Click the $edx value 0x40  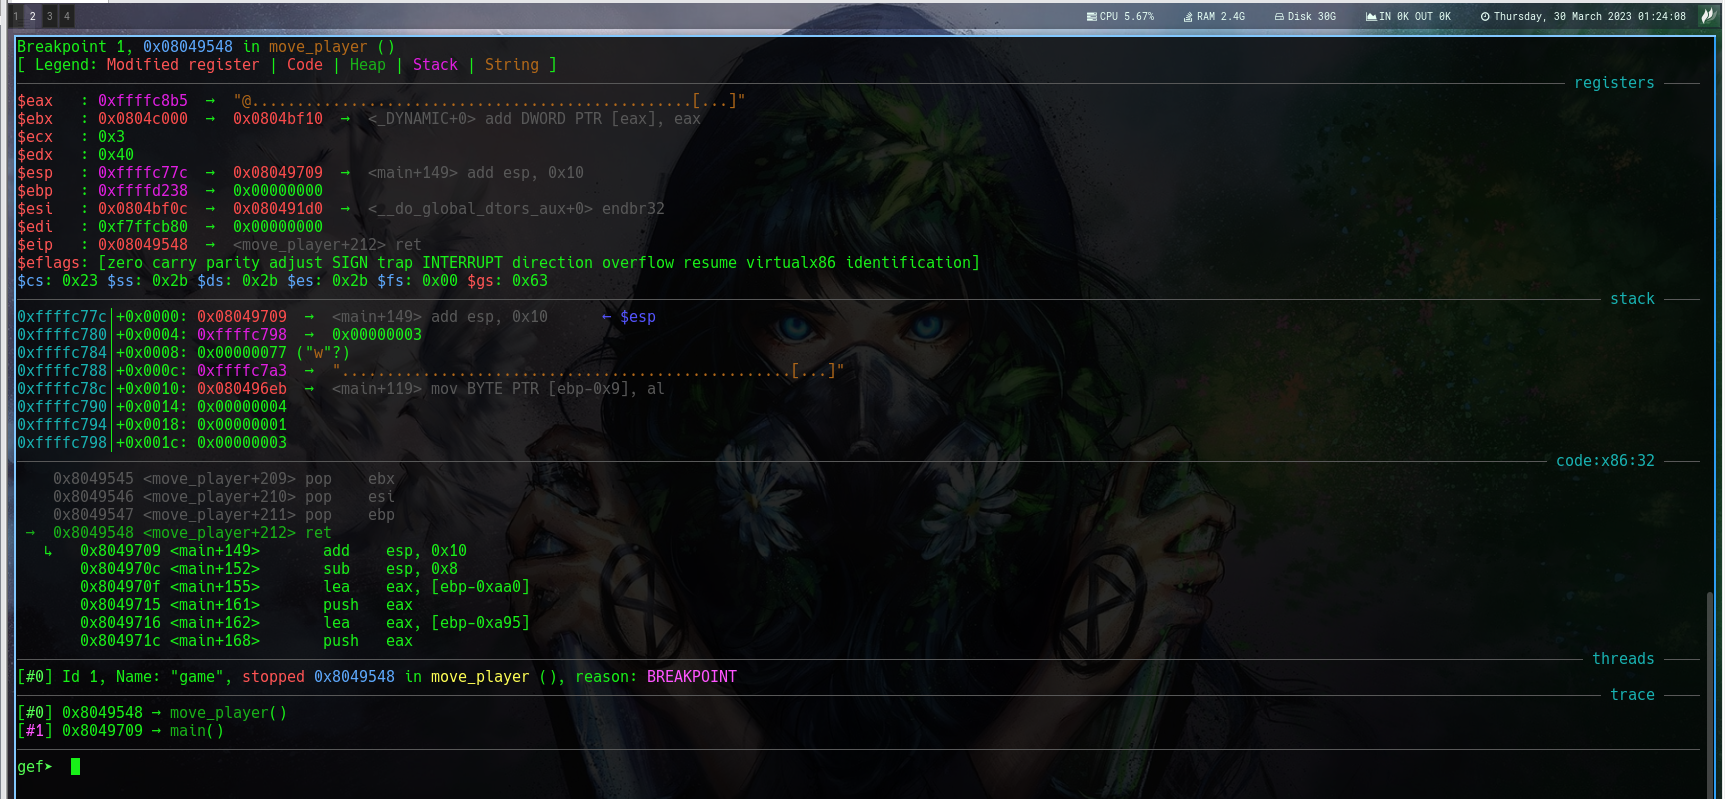[116, 154]
